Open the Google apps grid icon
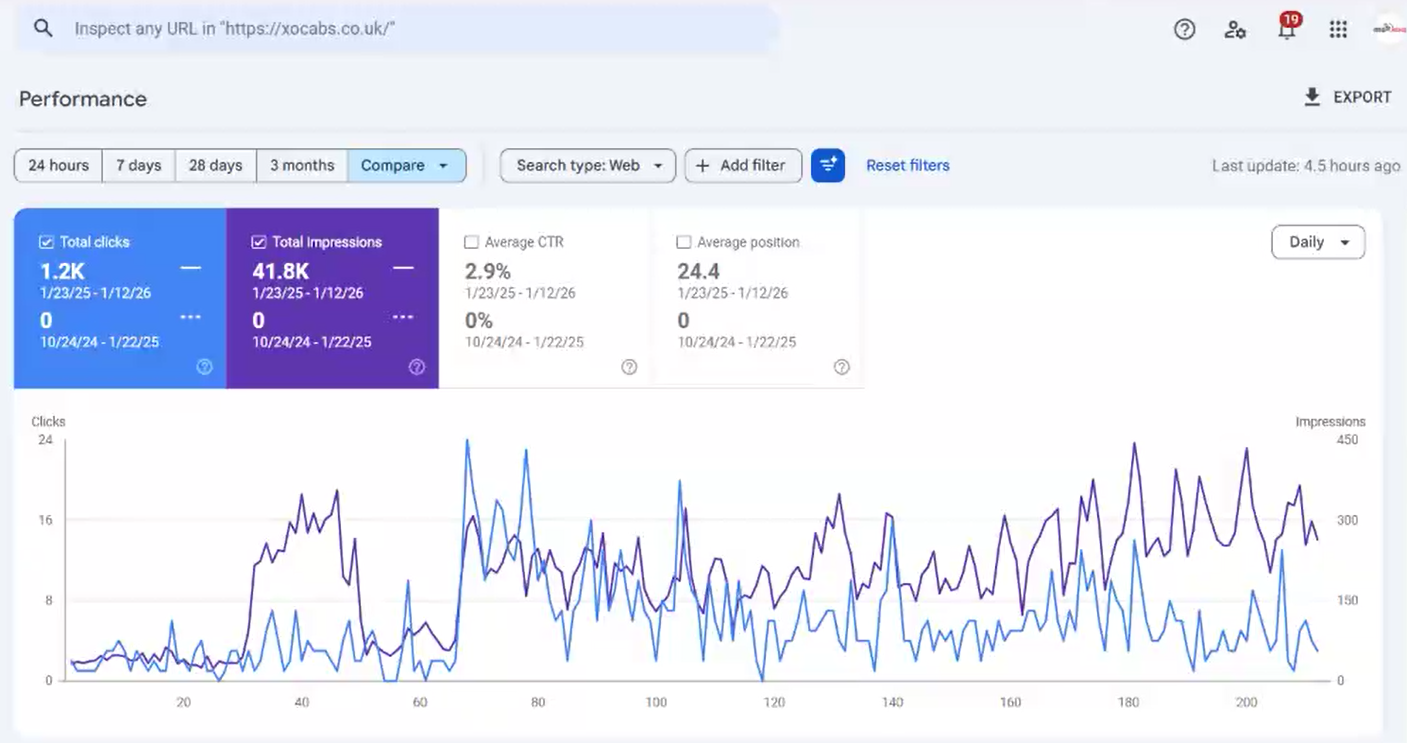 pos(1338,29)
